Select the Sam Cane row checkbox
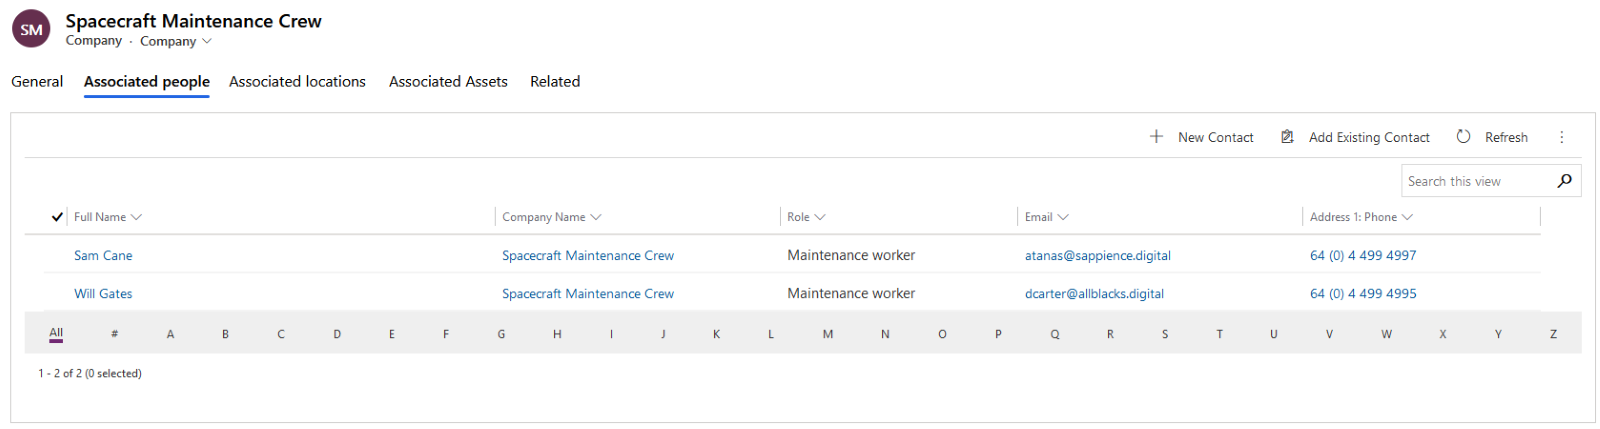Screen dimensions: 1600x429 (x=57, y=256)
